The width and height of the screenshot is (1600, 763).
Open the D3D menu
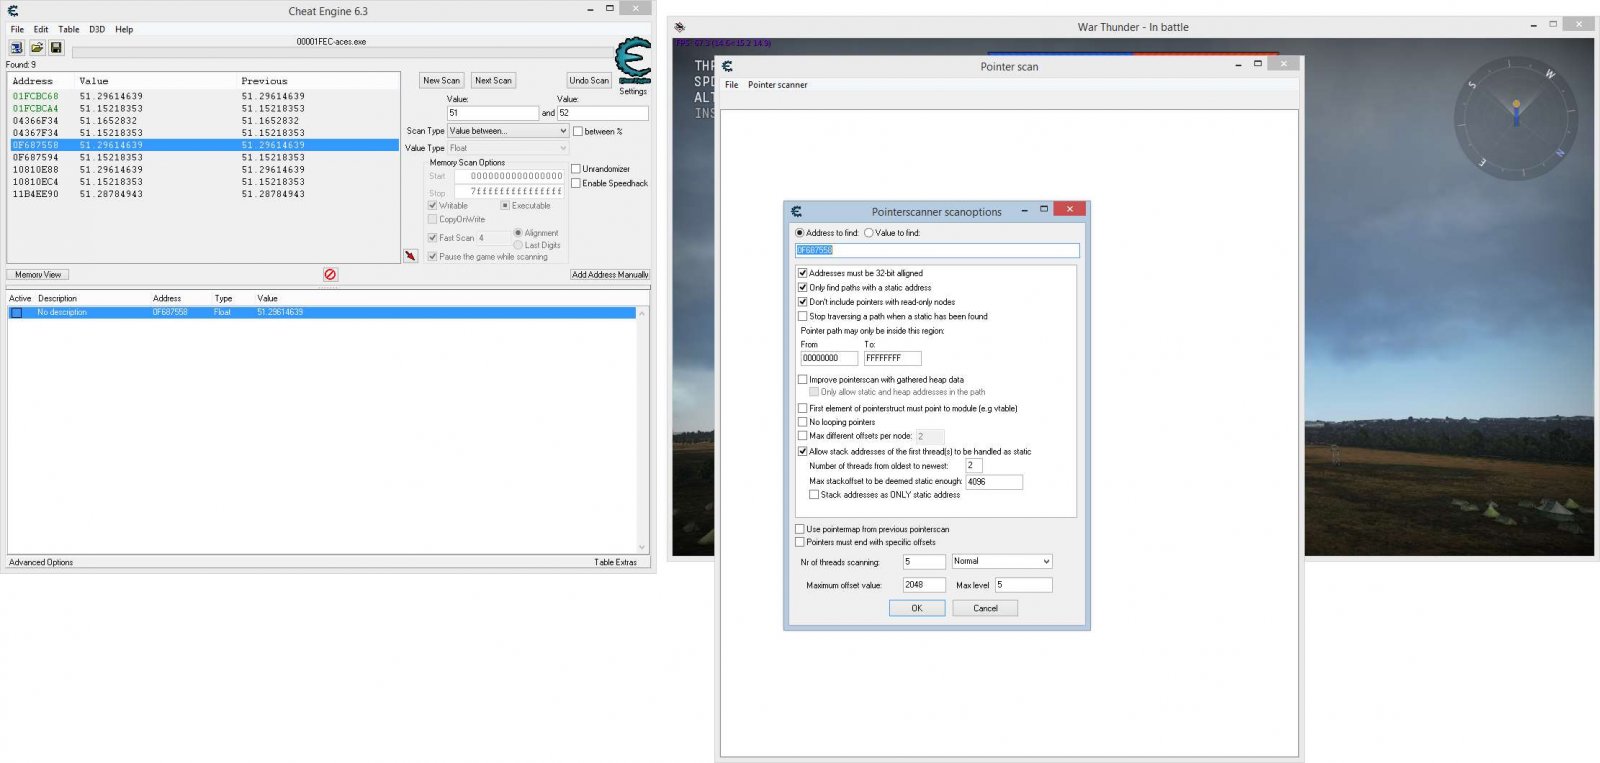(97, 30)
